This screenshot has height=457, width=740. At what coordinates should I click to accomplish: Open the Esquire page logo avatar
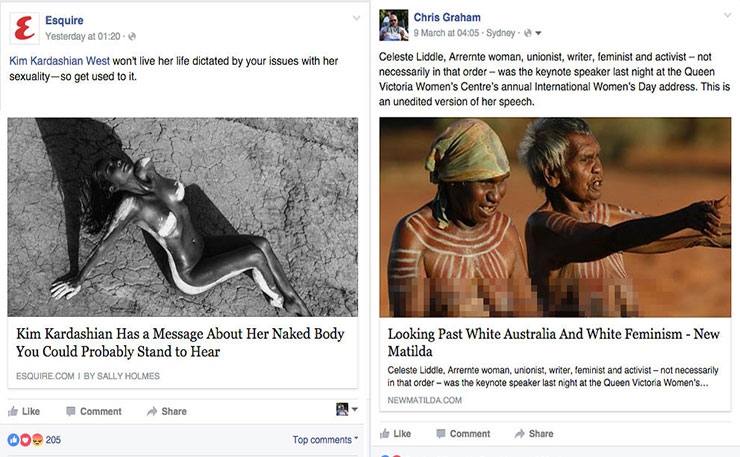point(25,28)
